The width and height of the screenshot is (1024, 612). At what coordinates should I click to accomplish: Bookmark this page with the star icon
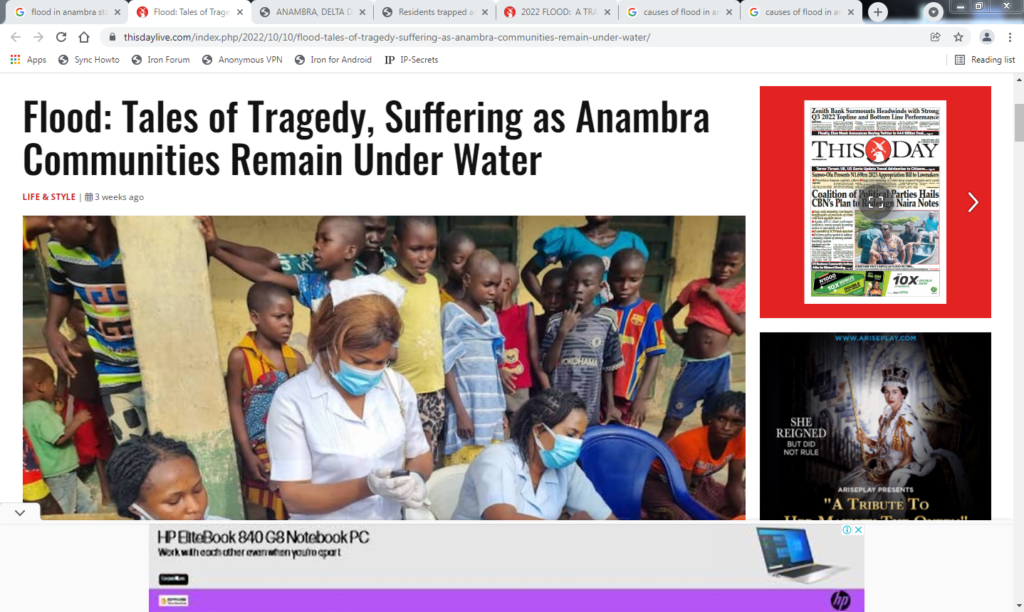point(958,37)
